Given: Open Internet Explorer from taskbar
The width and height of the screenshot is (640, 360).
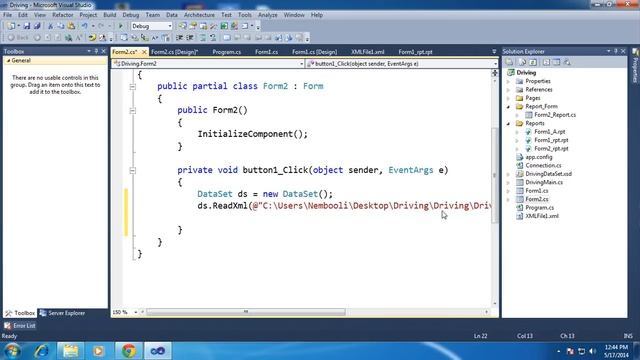Looking at the screenshot, I should (x=41, y=351).
